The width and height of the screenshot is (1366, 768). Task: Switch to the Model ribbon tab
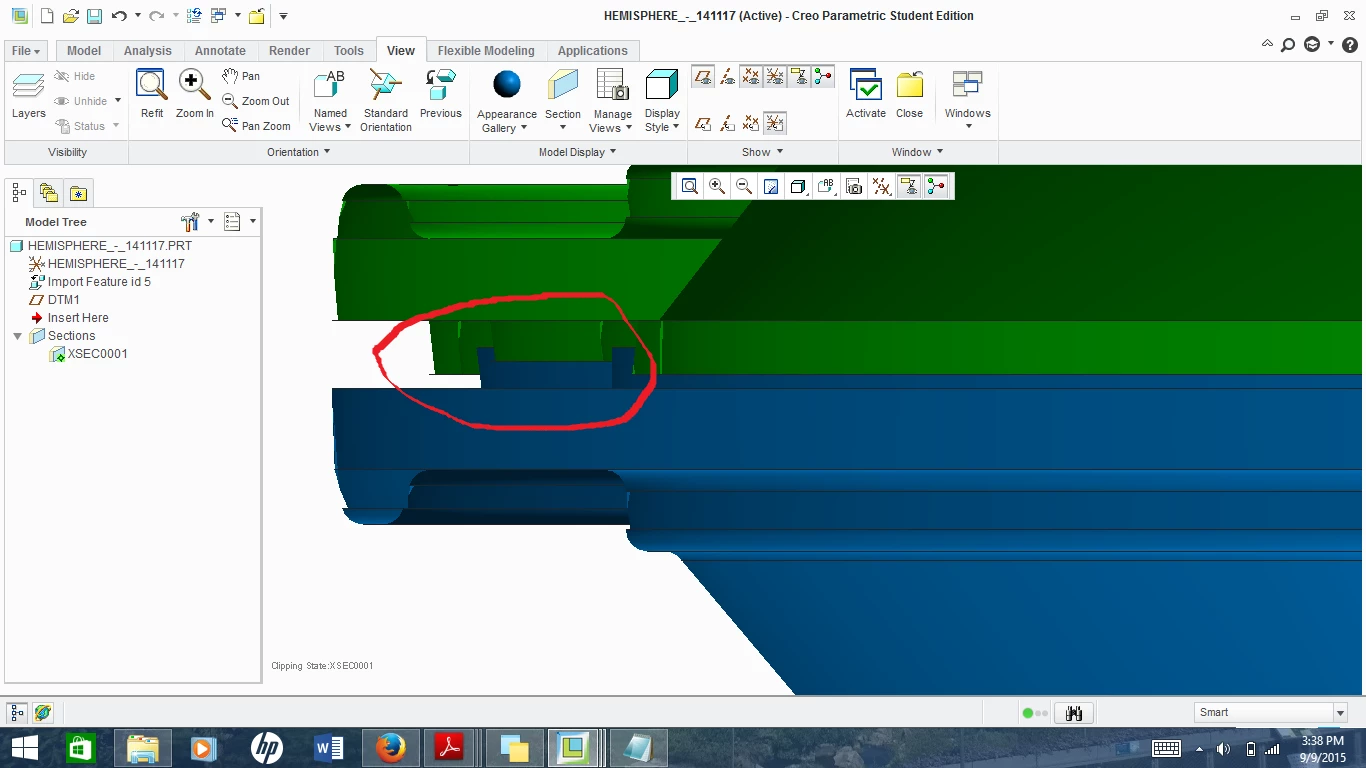click(84, 50)
